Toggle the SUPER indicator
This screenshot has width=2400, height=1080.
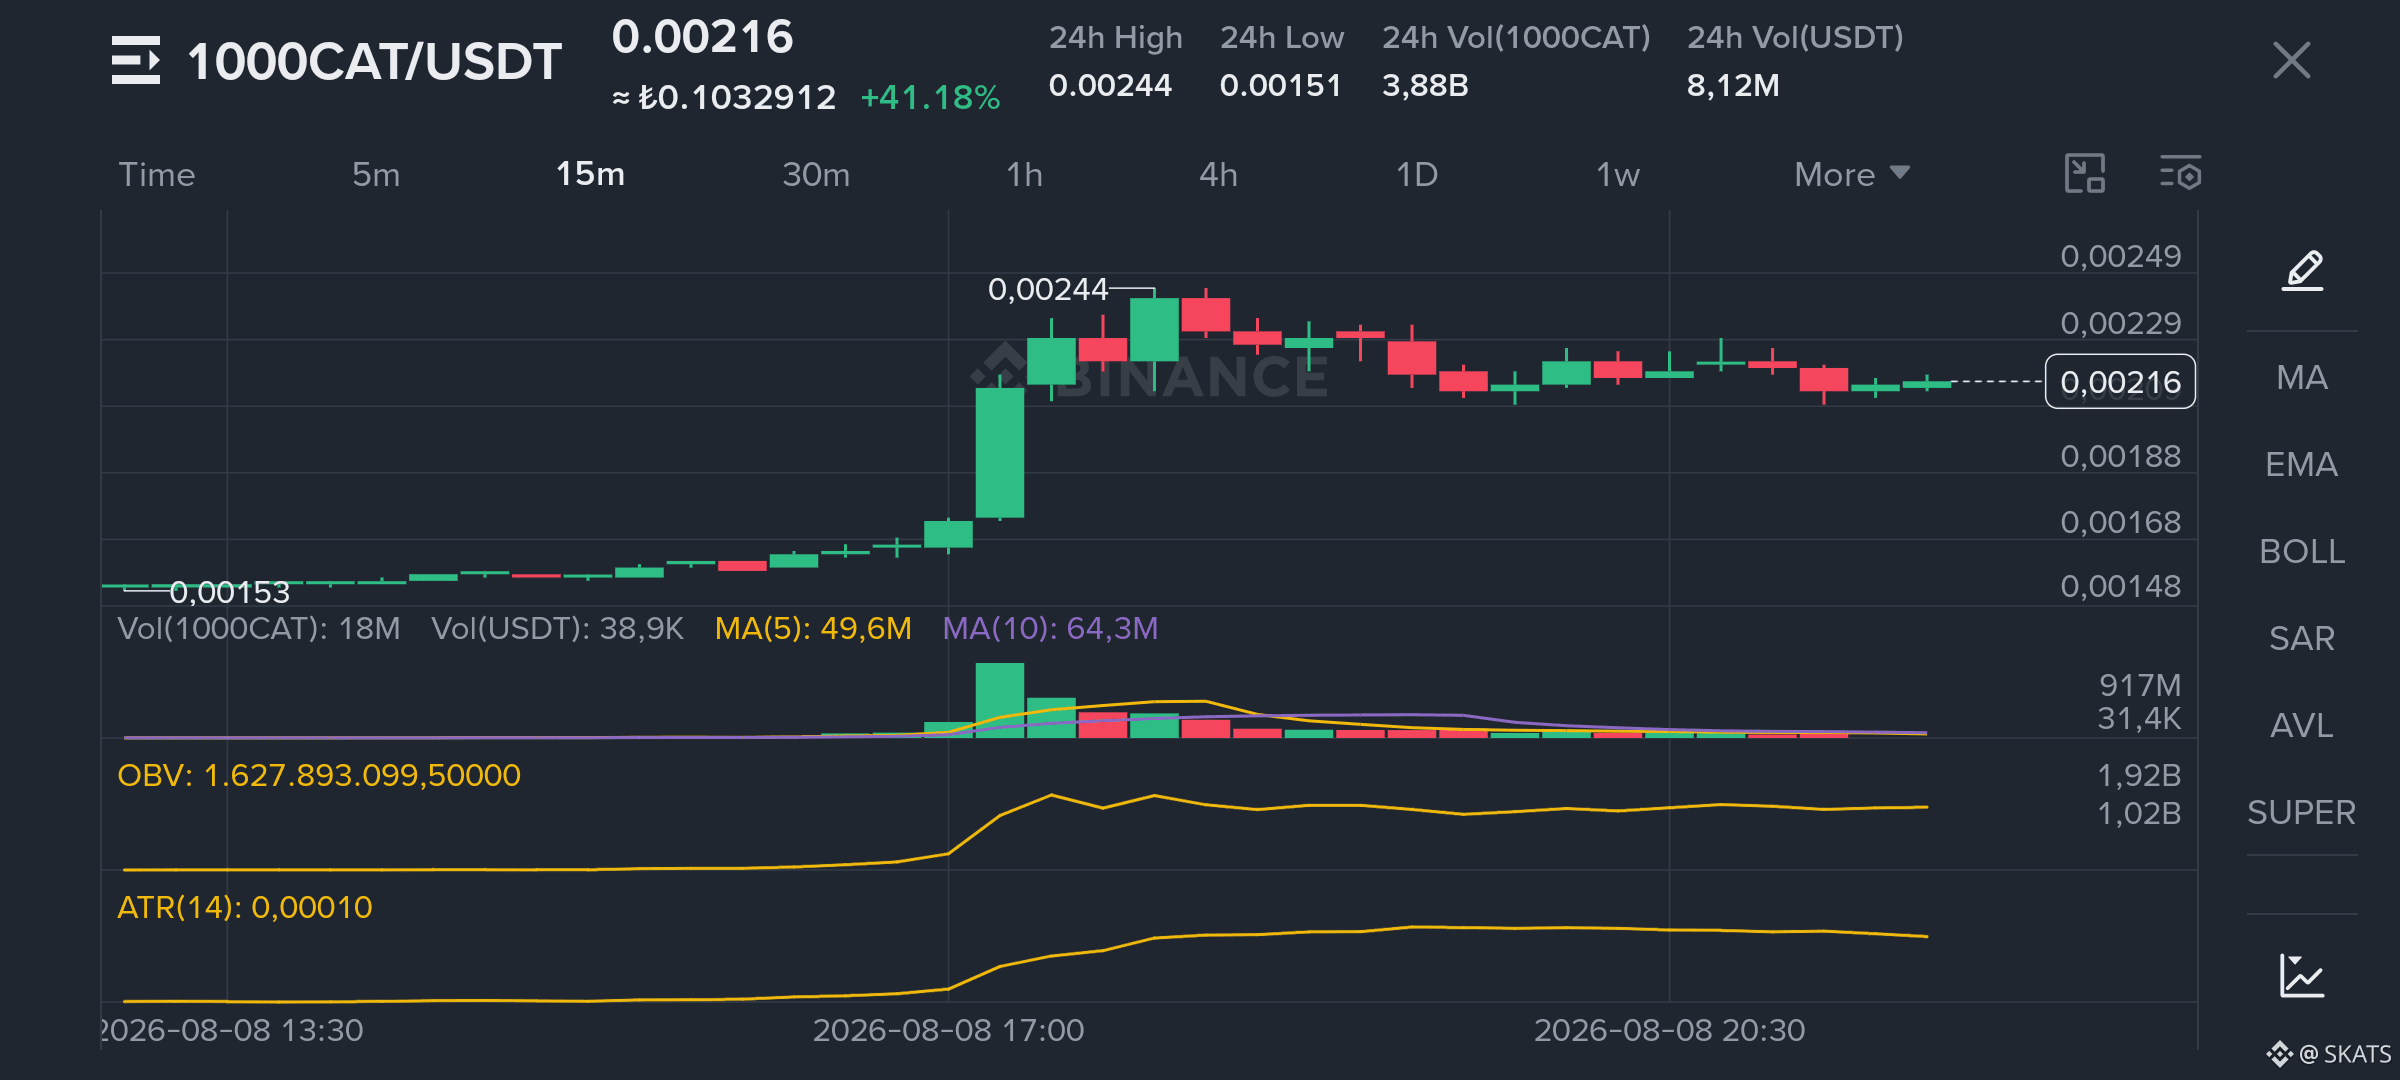[x=2302, y=812]
